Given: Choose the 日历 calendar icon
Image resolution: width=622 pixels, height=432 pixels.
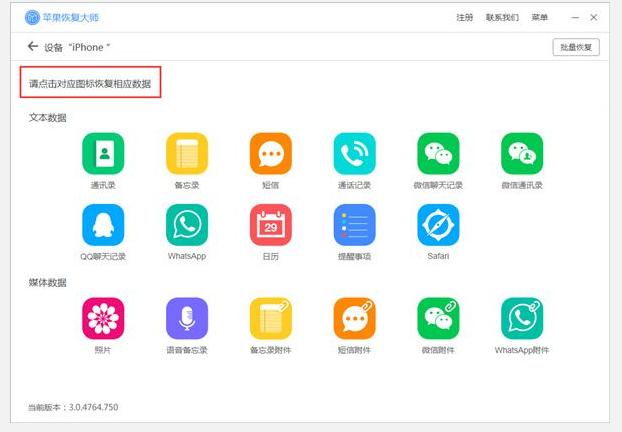Looking at the screenshot, I should click(x=271, y=225).
